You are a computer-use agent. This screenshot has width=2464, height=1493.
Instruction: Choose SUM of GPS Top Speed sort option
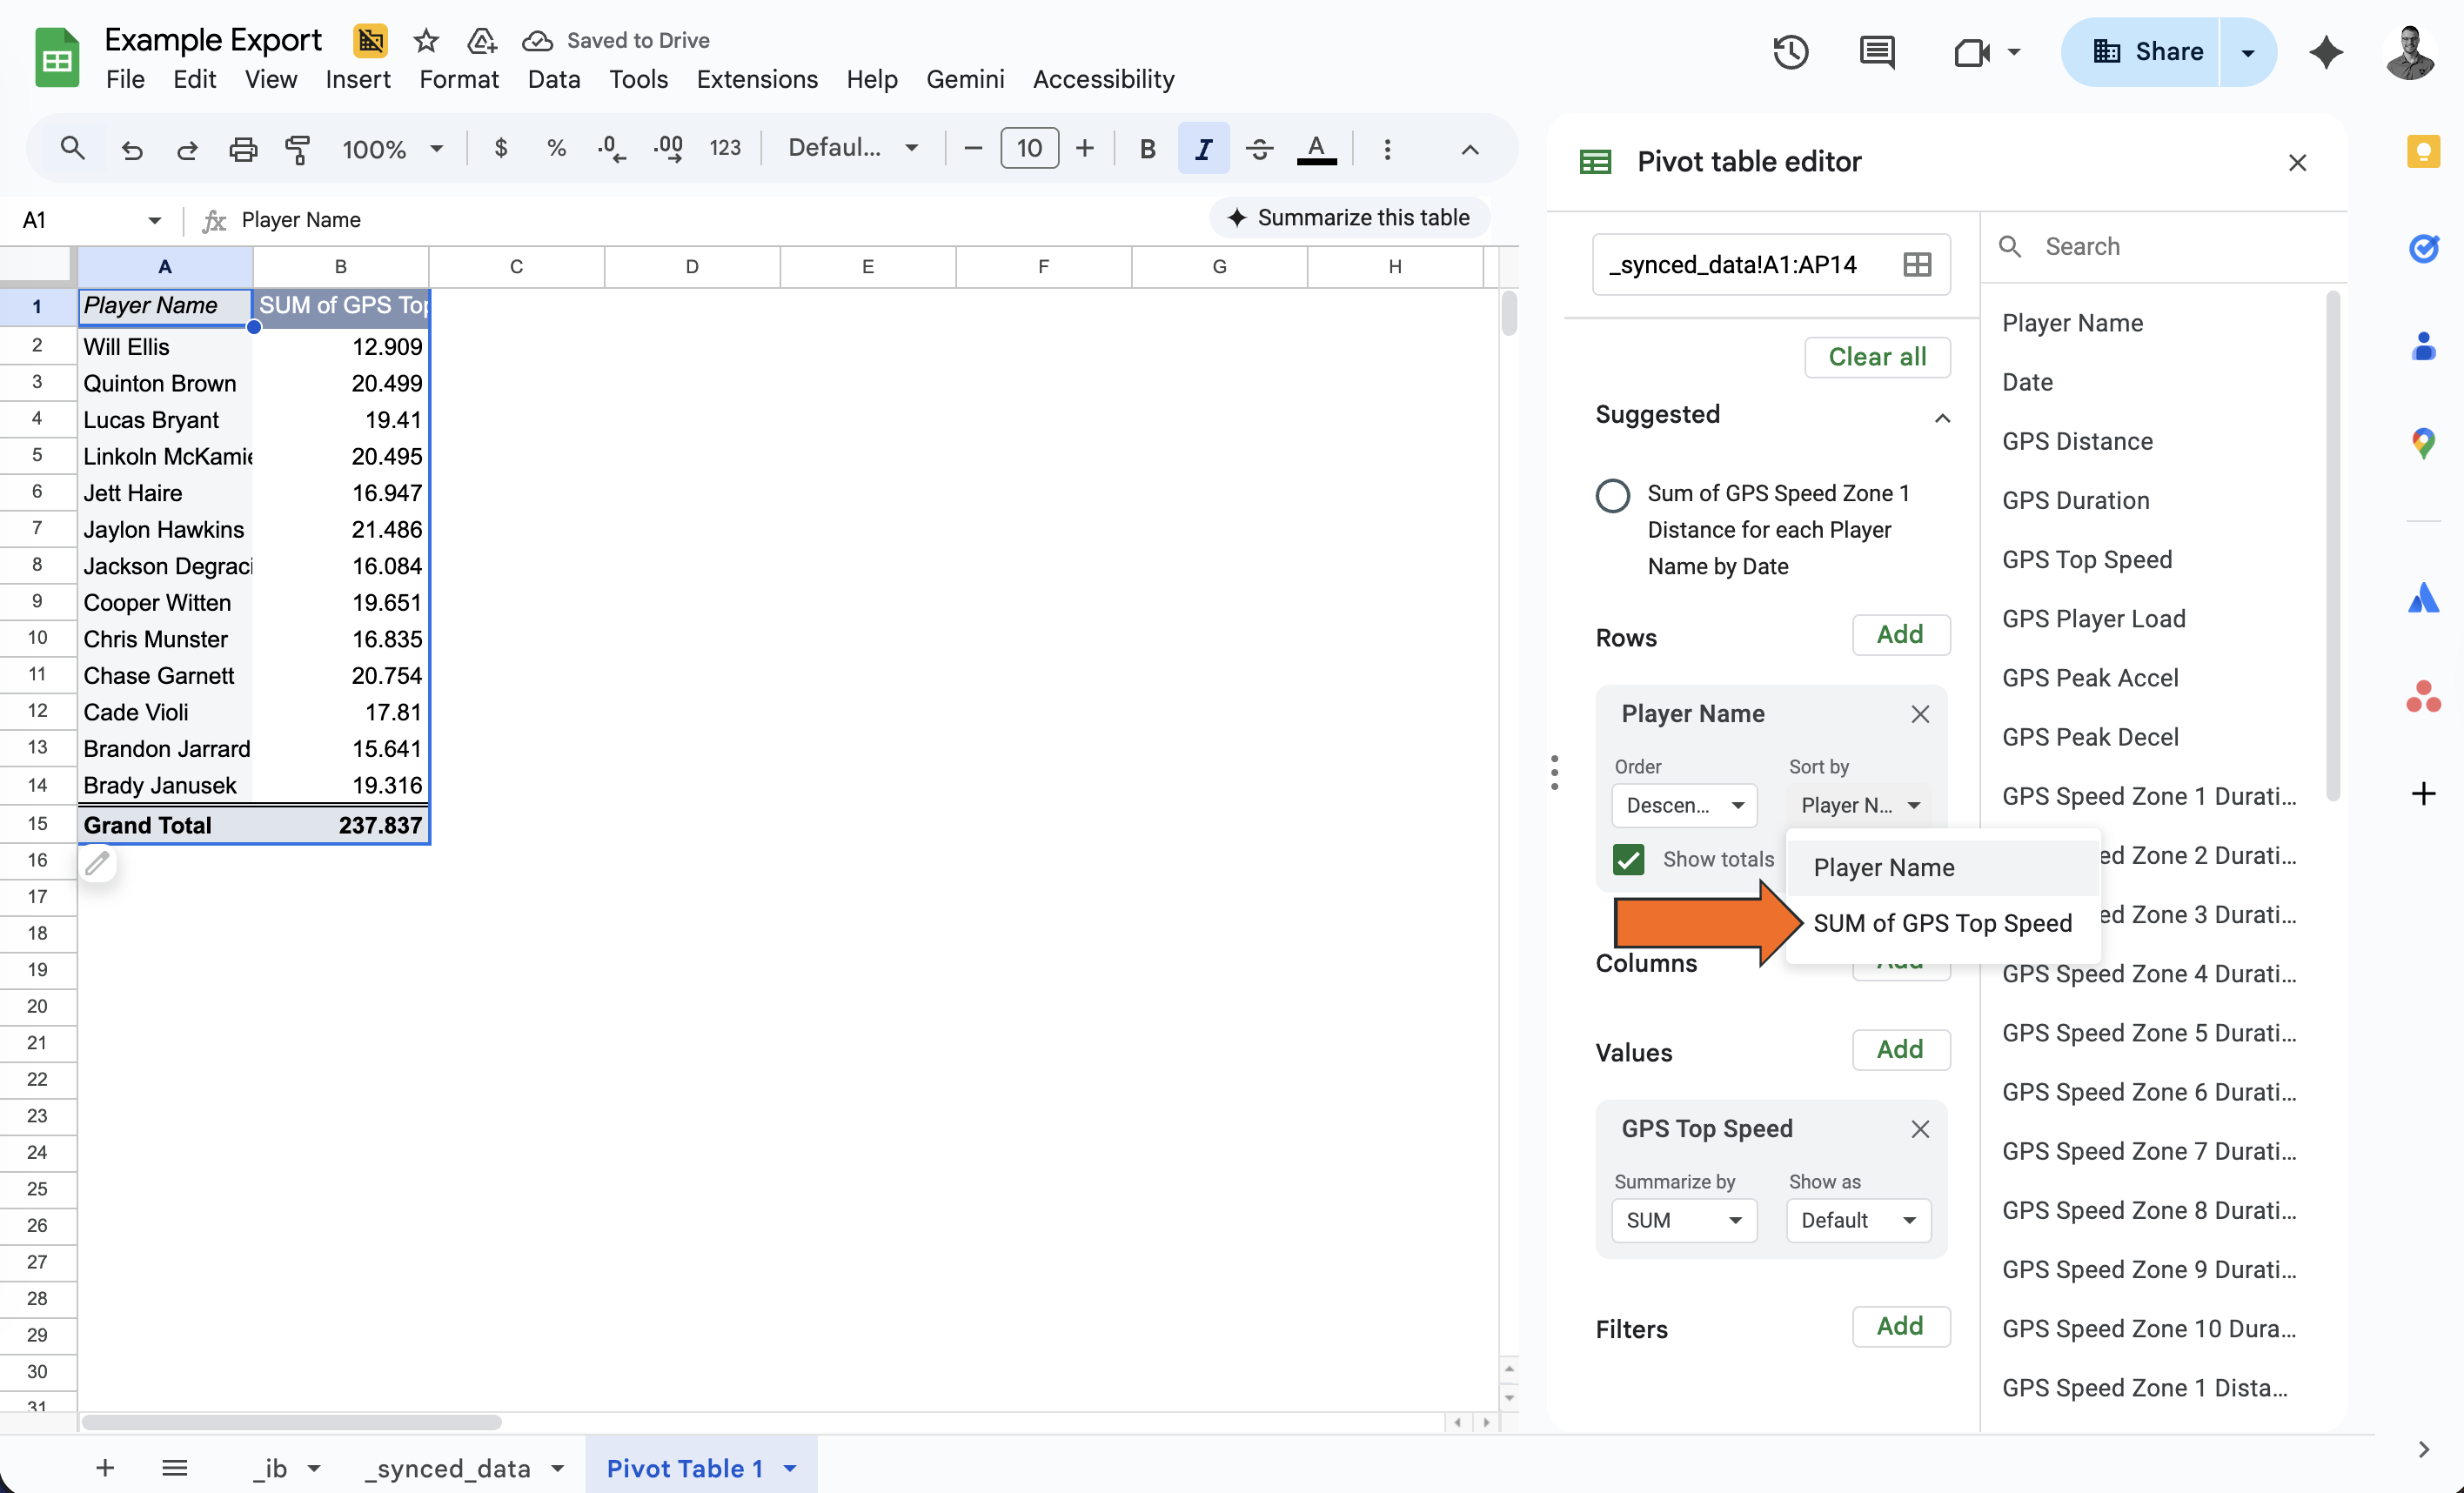[1942, 923]
